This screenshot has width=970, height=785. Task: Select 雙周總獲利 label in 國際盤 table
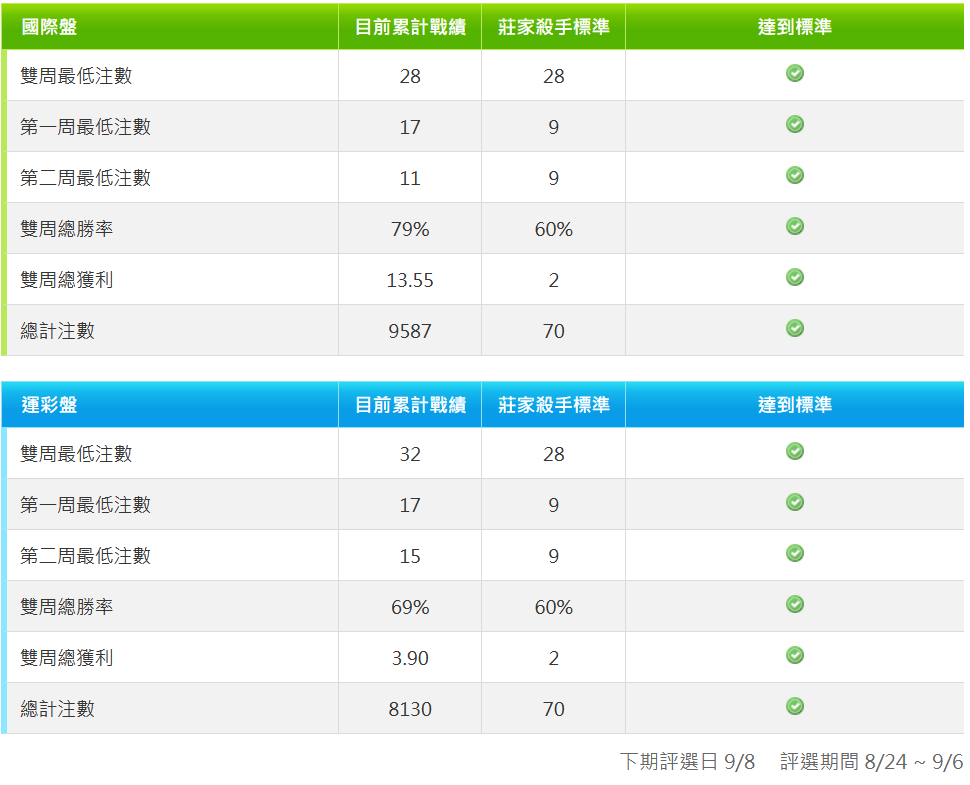67,280
